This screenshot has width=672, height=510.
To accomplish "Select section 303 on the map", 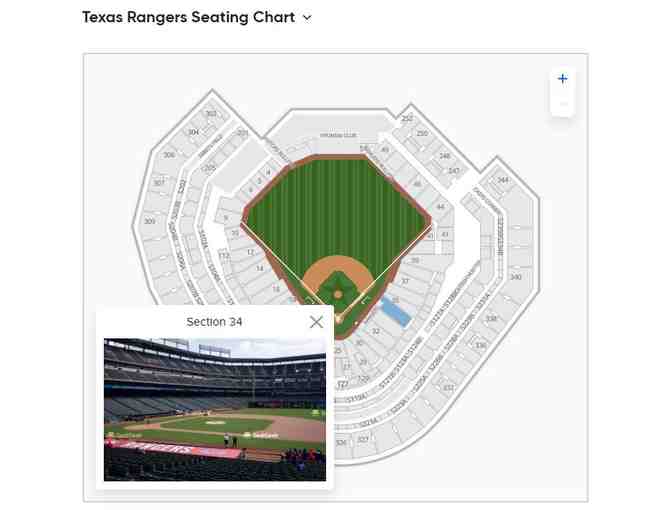I will pyautogui.click(x=211, y=114).
